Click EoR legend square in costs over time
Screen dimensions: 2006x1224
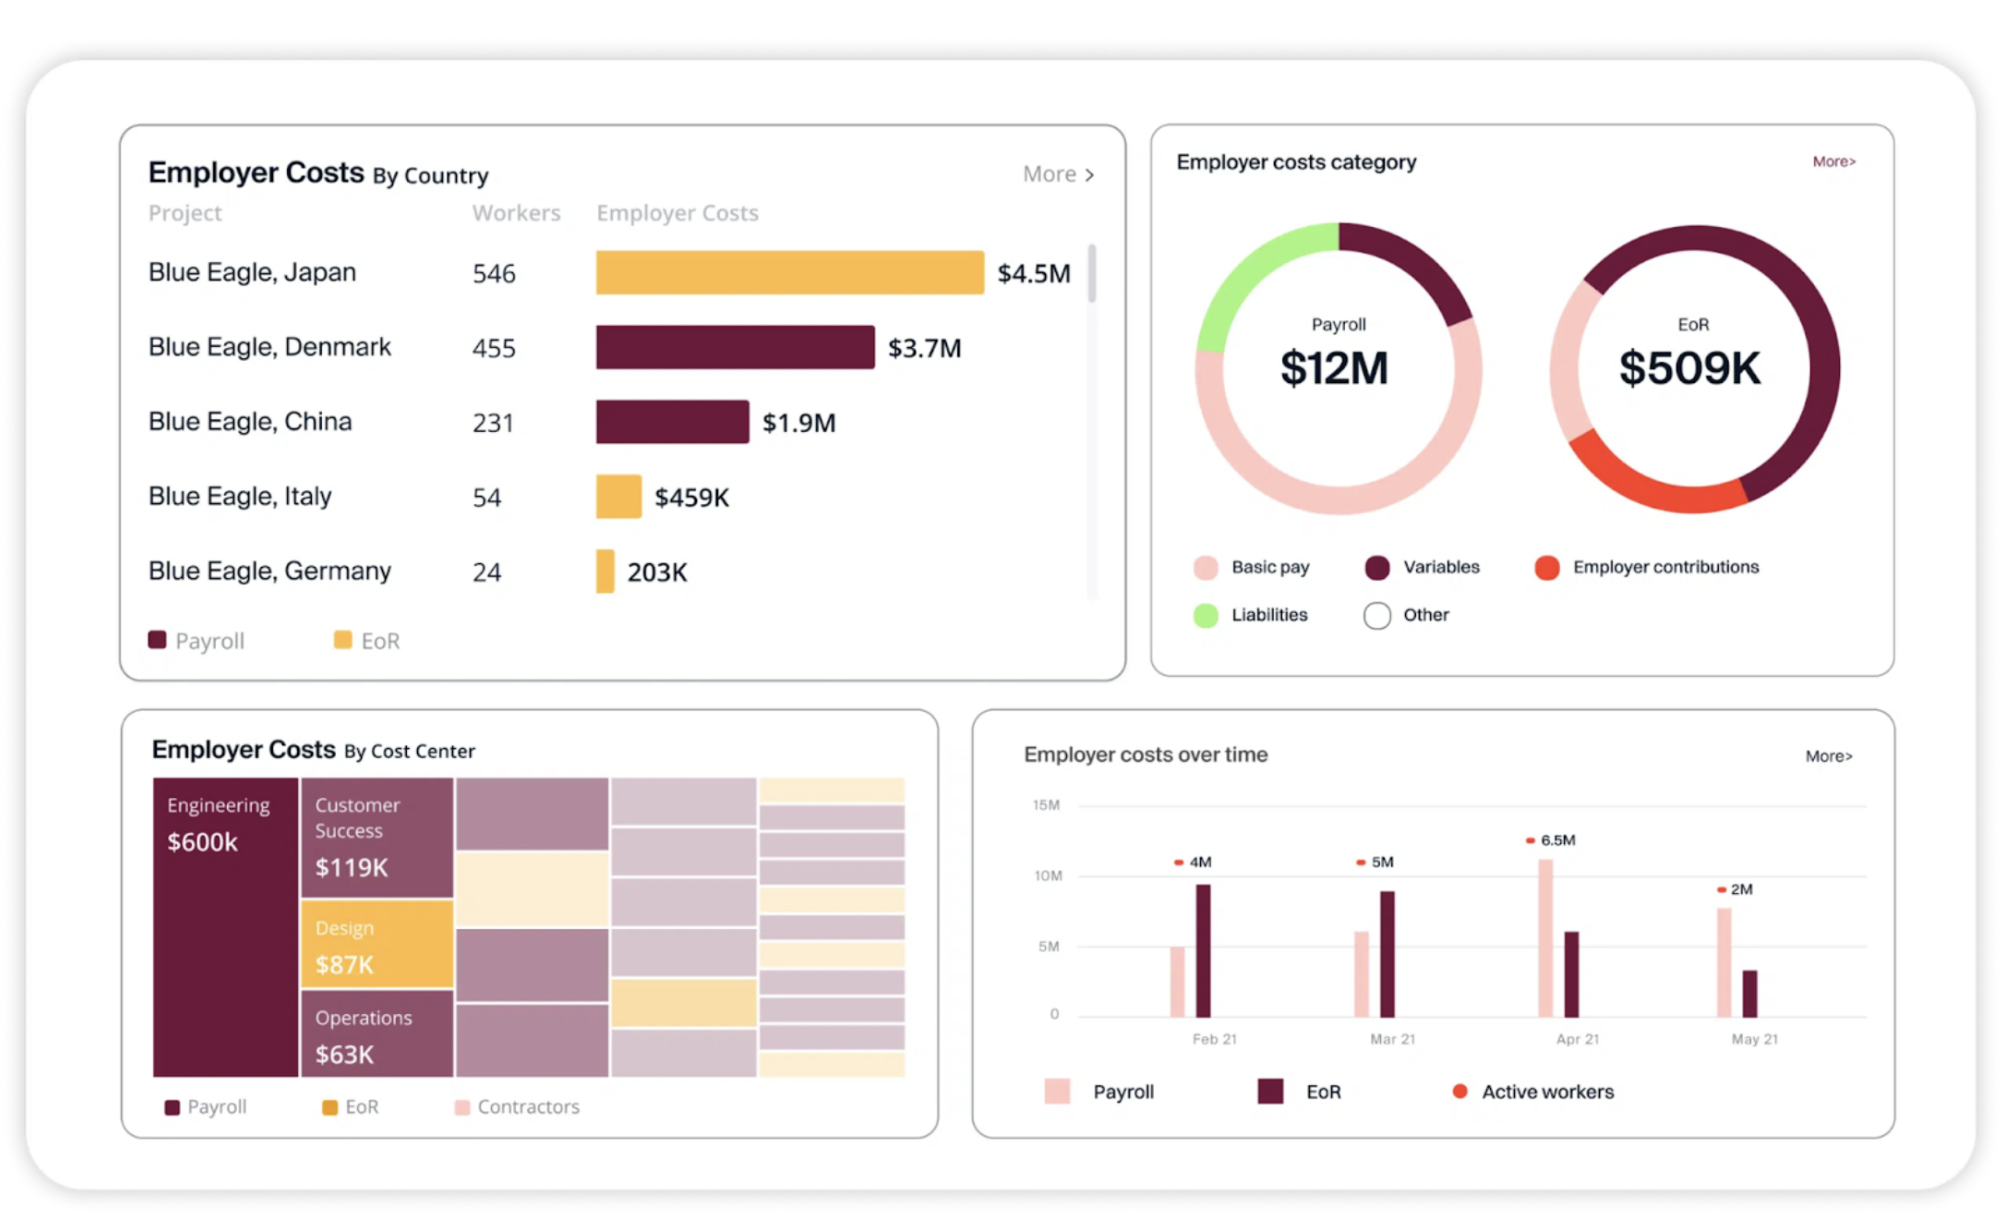click(x=1270, y=1092)
